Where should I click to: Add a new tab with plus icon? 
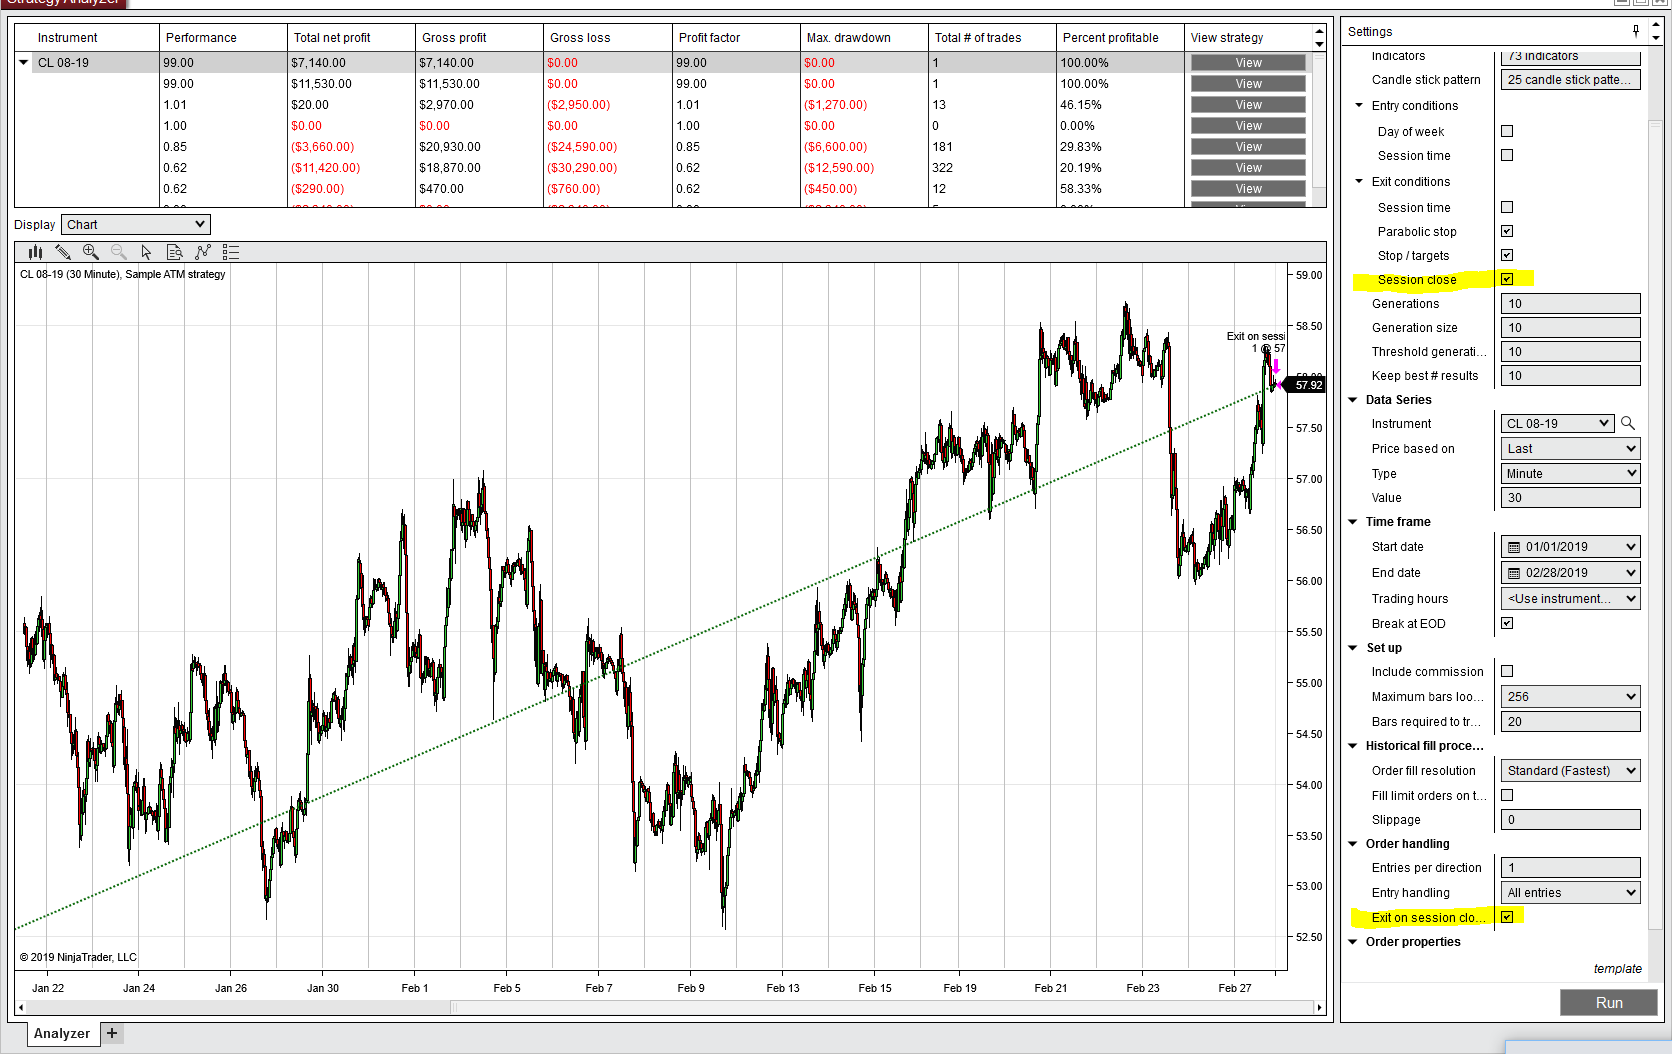(112, 1033)
